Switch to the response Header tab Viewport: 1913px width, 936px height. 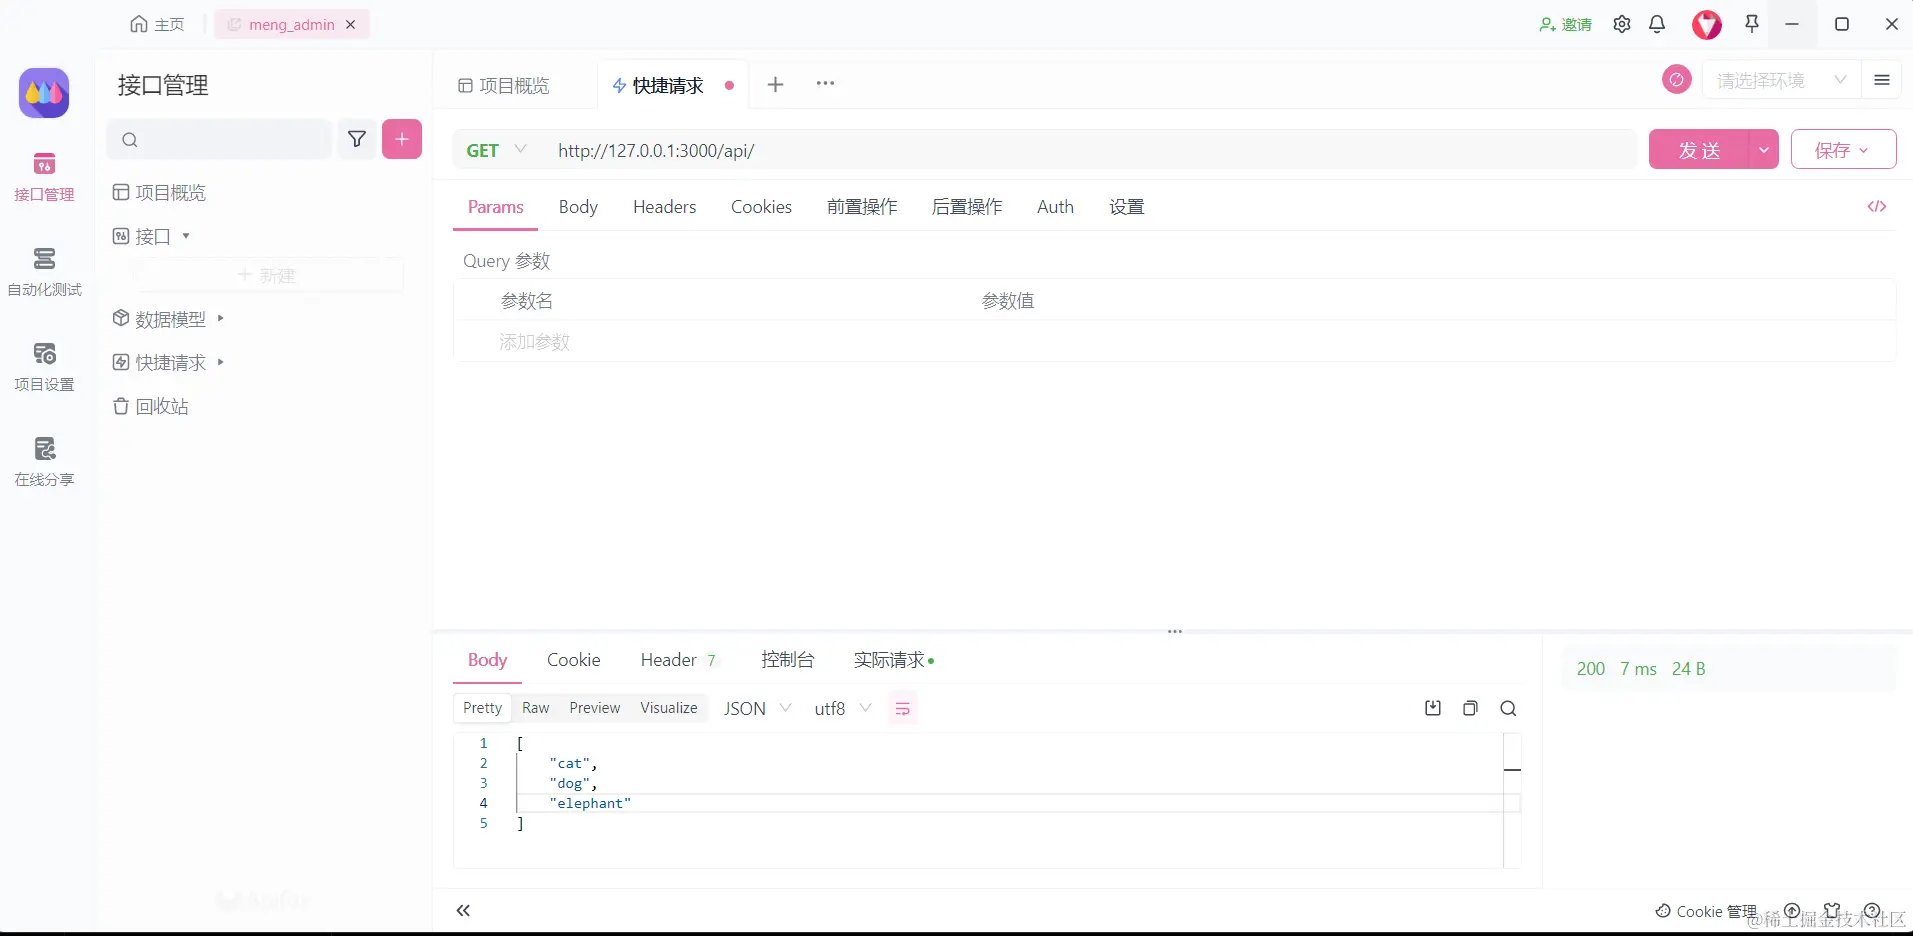tap(679, 660)
